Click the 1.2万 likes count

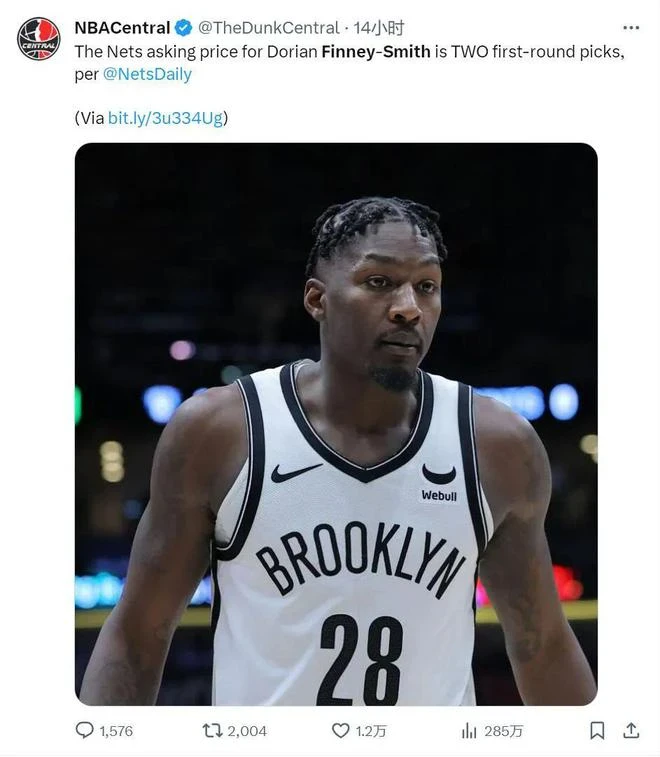pos(371,731)
